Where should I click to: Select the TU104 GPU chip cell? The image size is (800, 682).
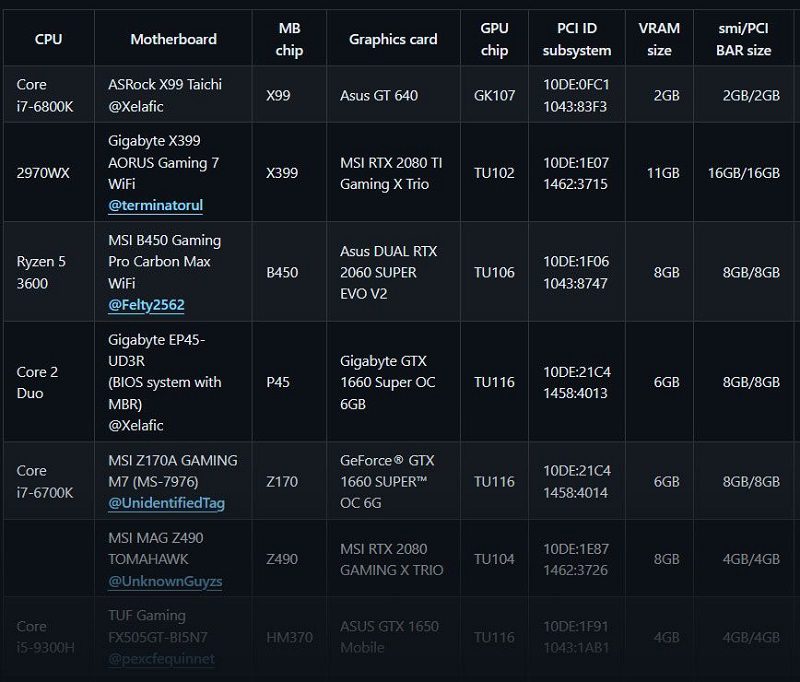[494, 559]
